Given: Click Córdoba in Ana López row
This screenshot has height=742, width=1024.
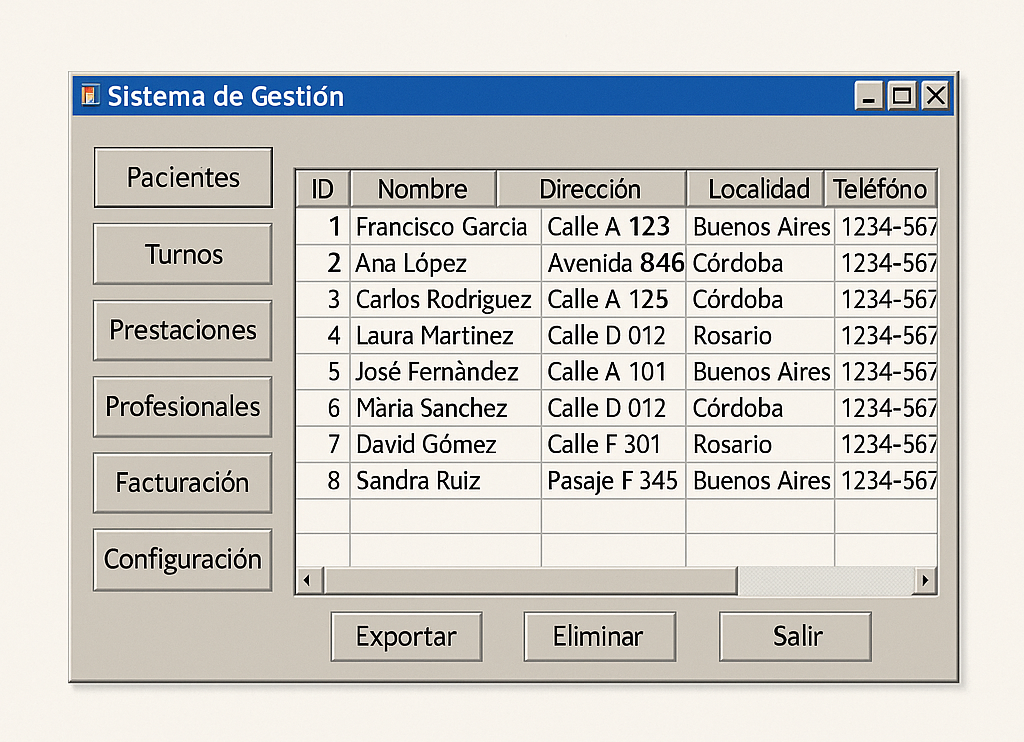Looking at the screenshot, I should tap(760, 263).
